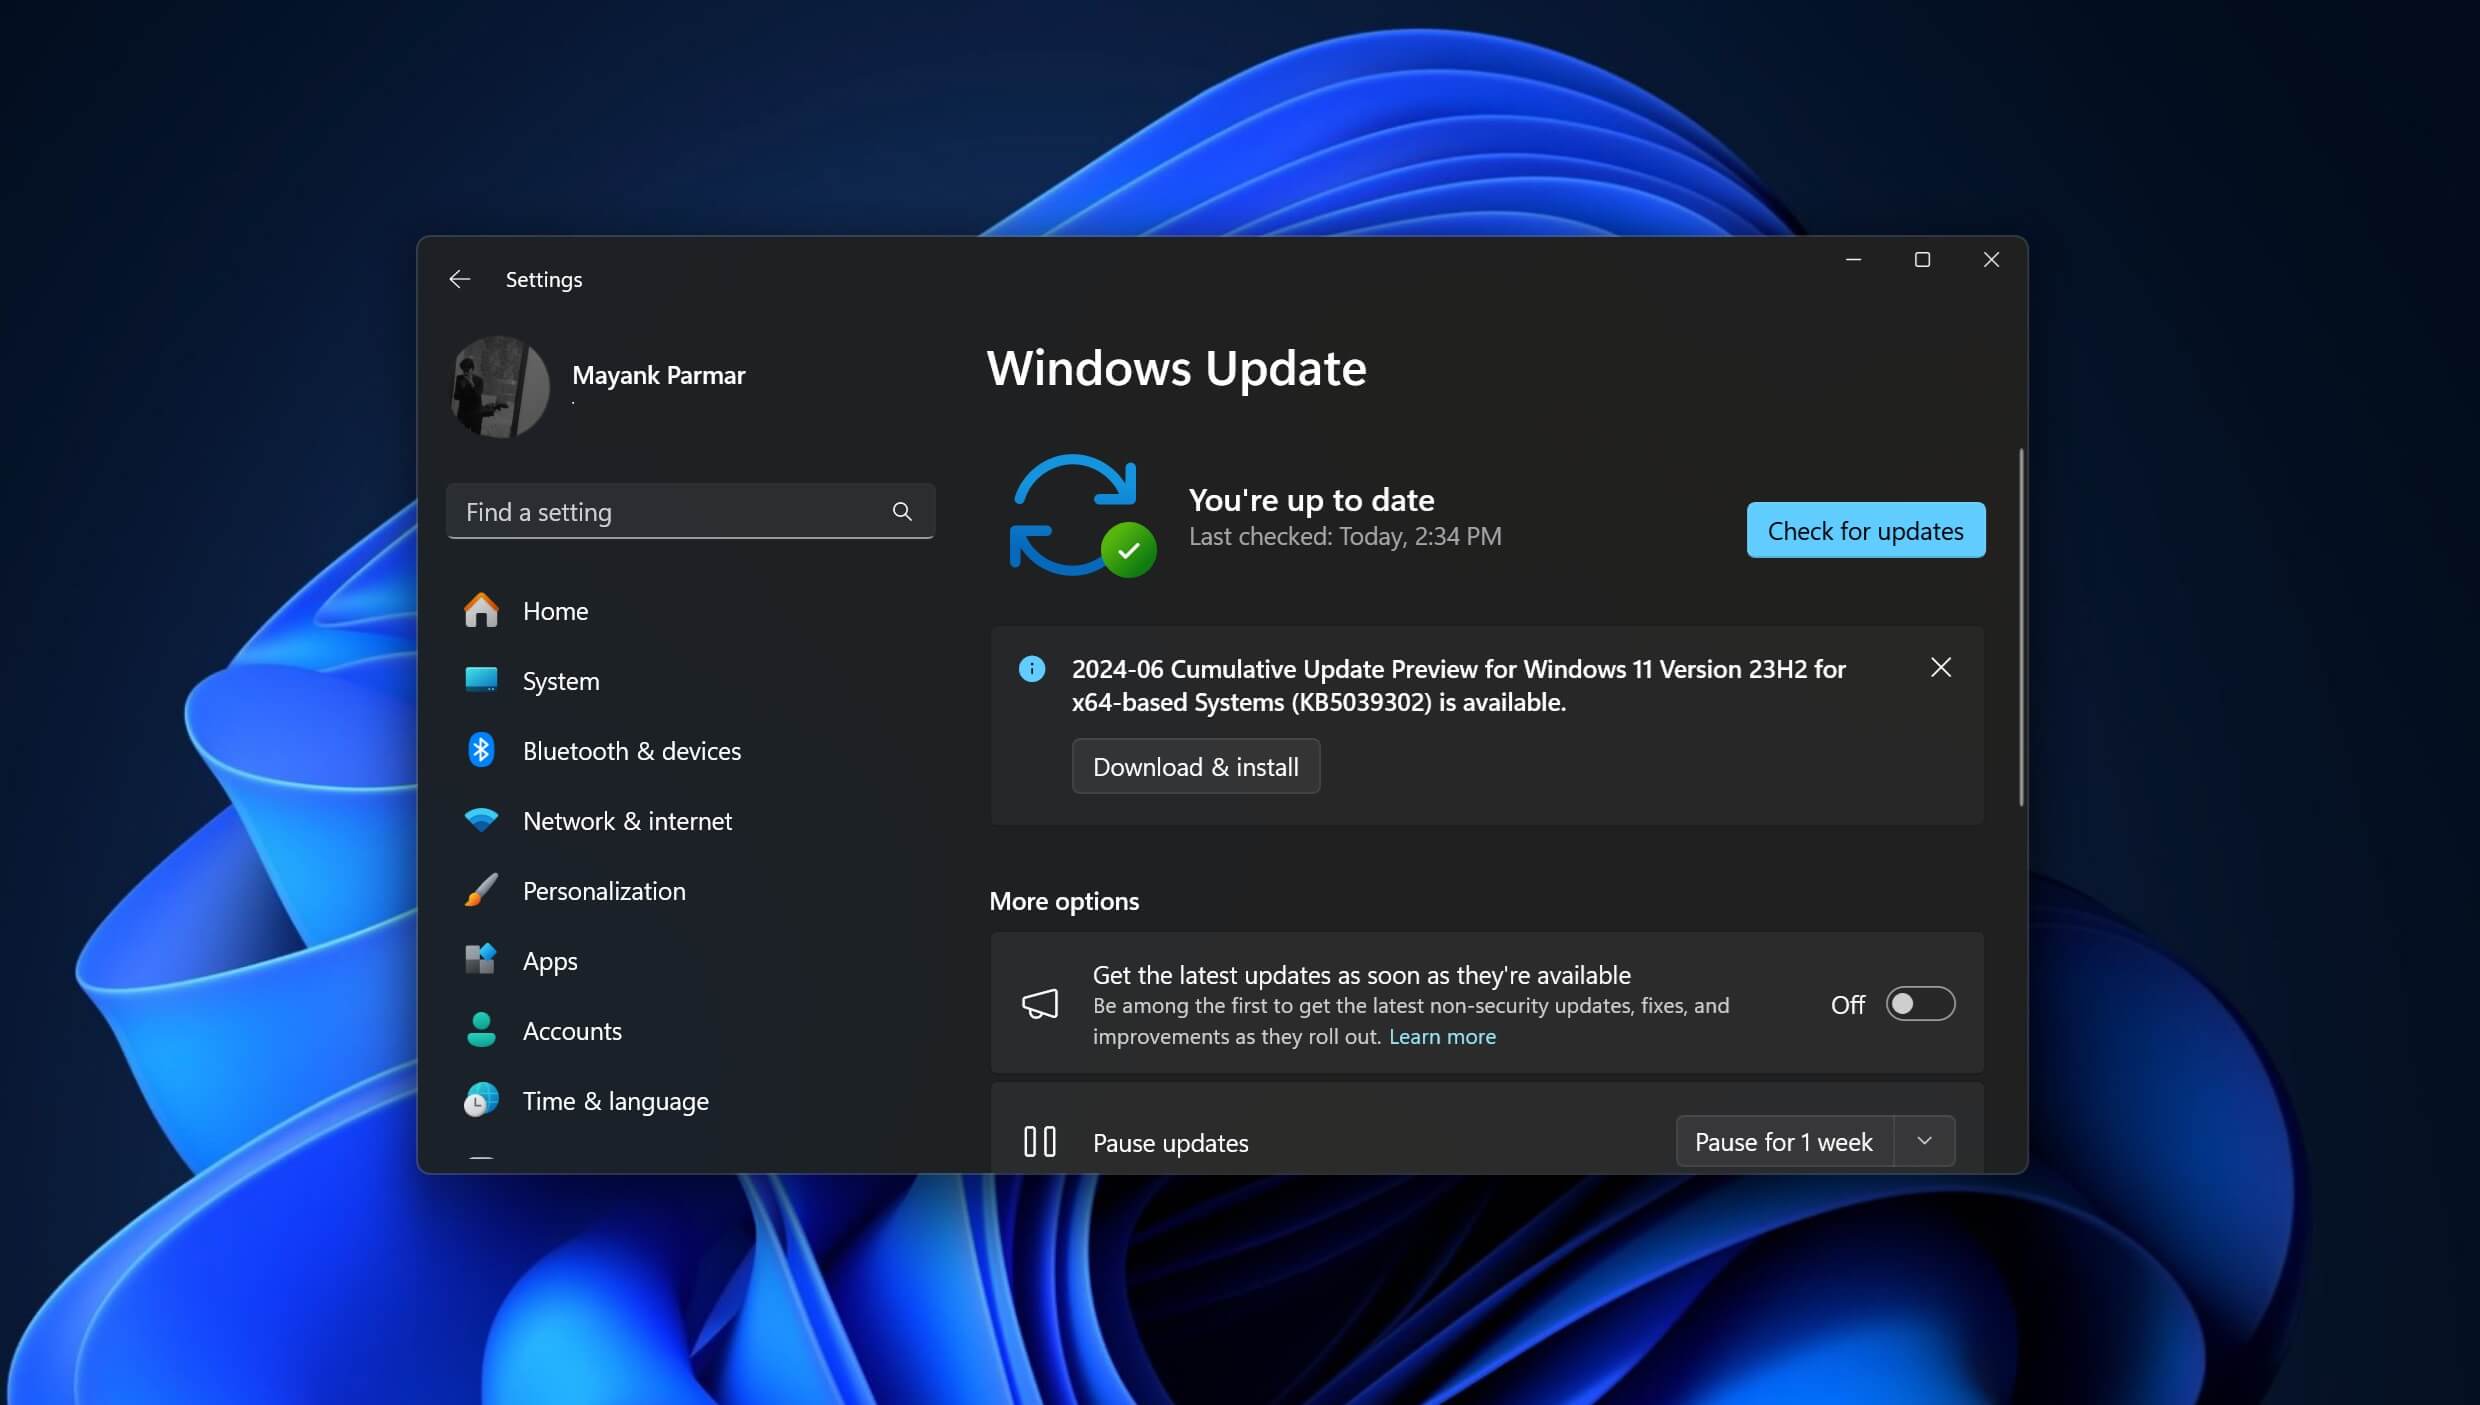
Task: Click the Wi-Fi network icon
Action: point(481,820)
